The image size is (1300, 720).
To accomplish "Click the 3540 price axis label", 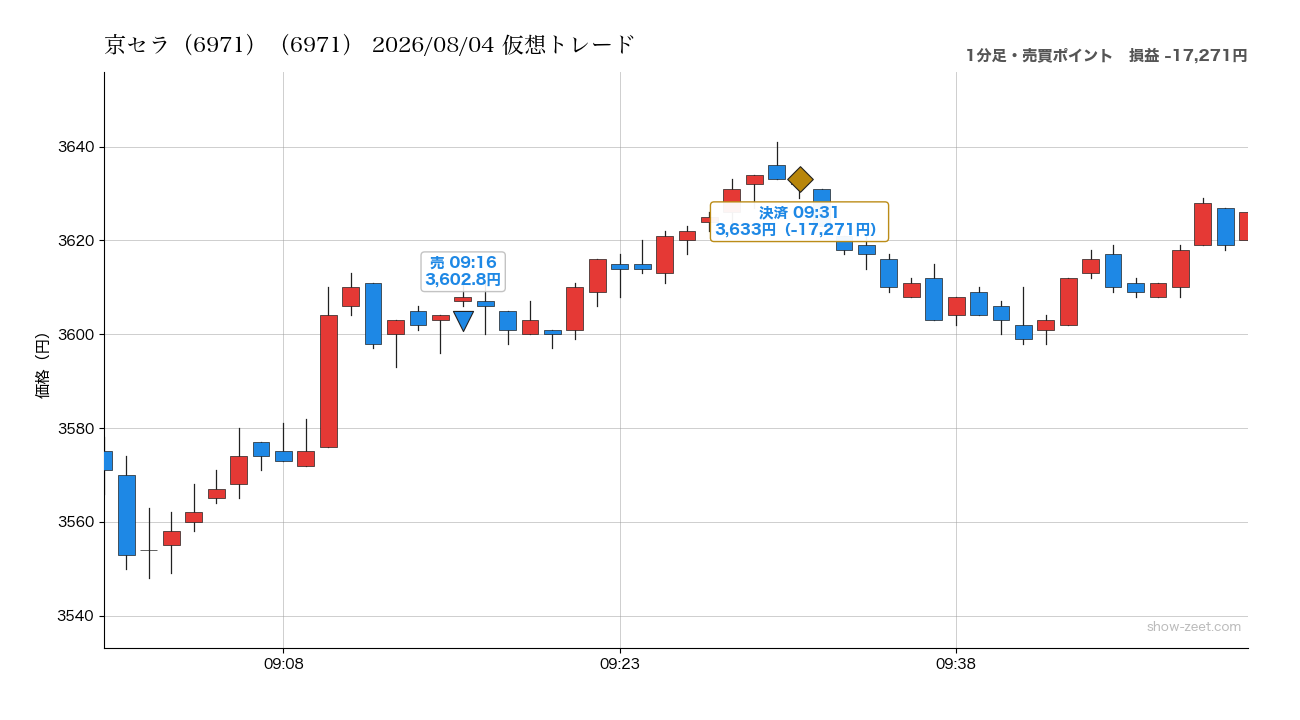I will (77, 616).
